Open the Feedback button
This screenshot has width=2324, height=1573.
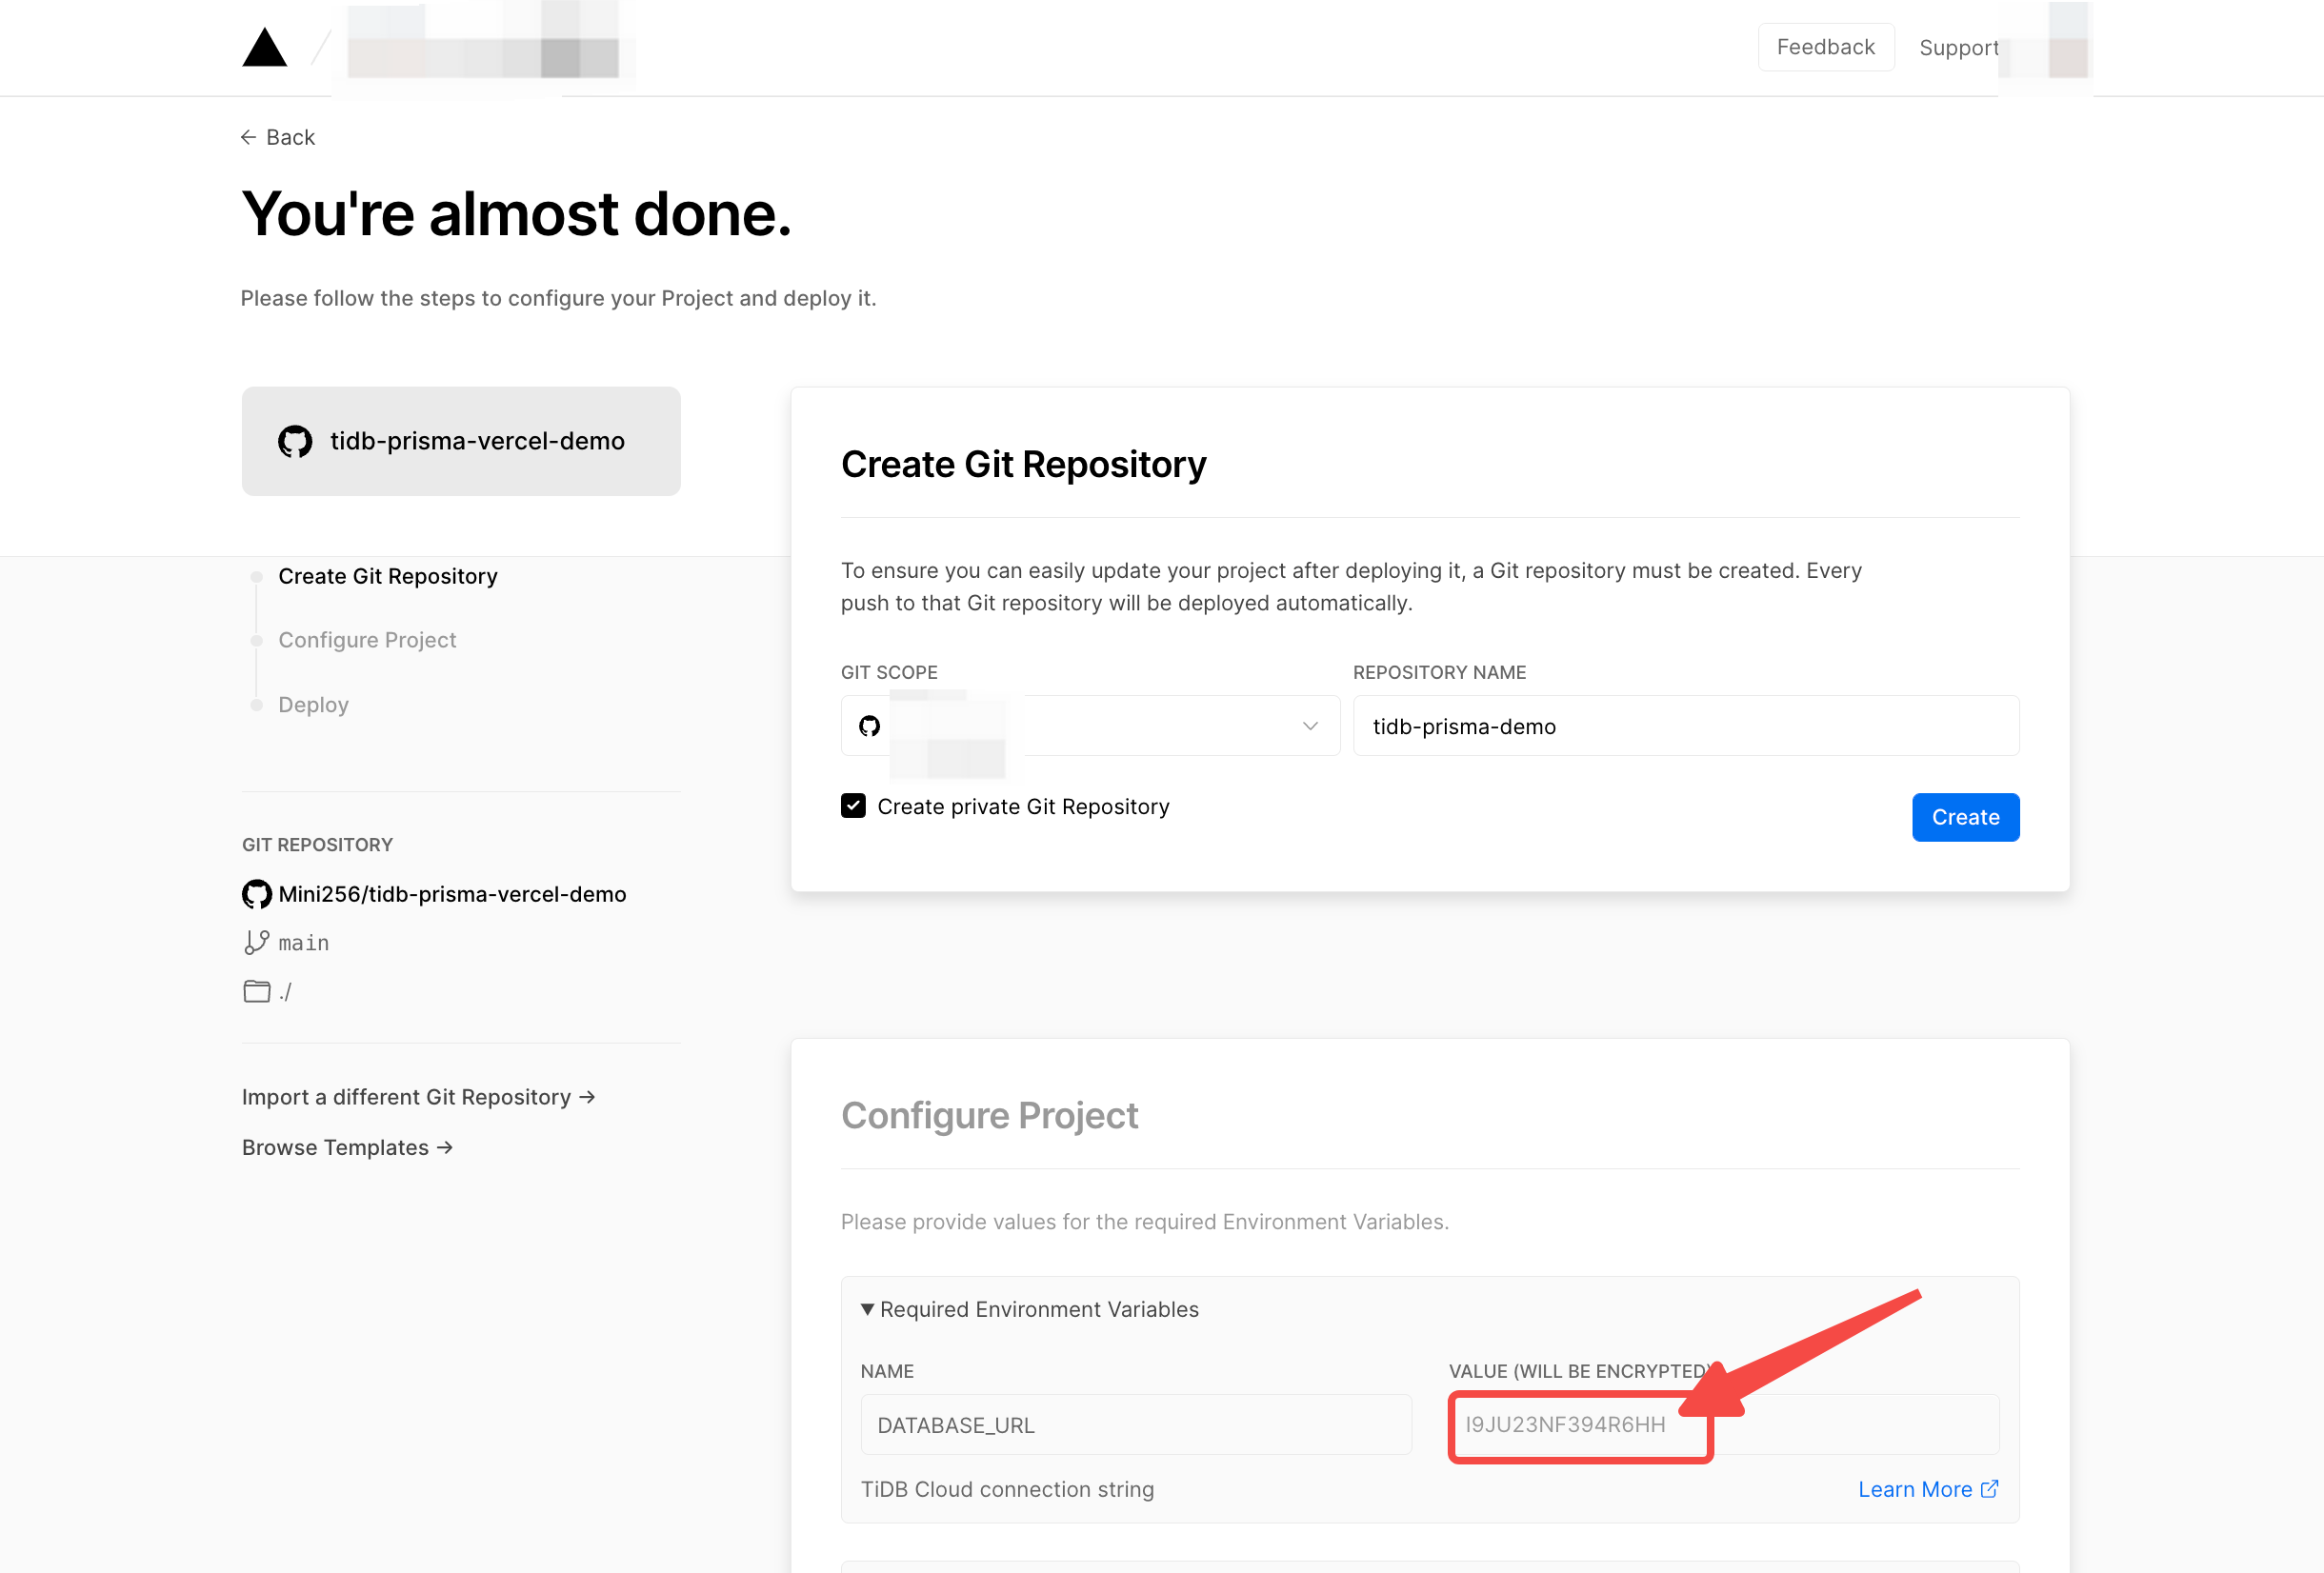point(1825,47)
